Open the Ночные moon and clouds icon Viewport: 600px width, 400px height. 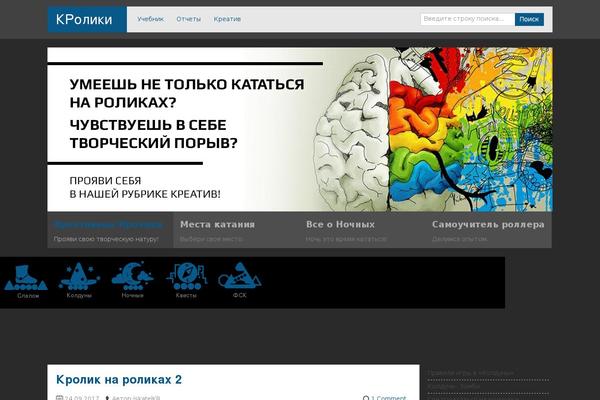pyautogui.click(x=132, y=276)
